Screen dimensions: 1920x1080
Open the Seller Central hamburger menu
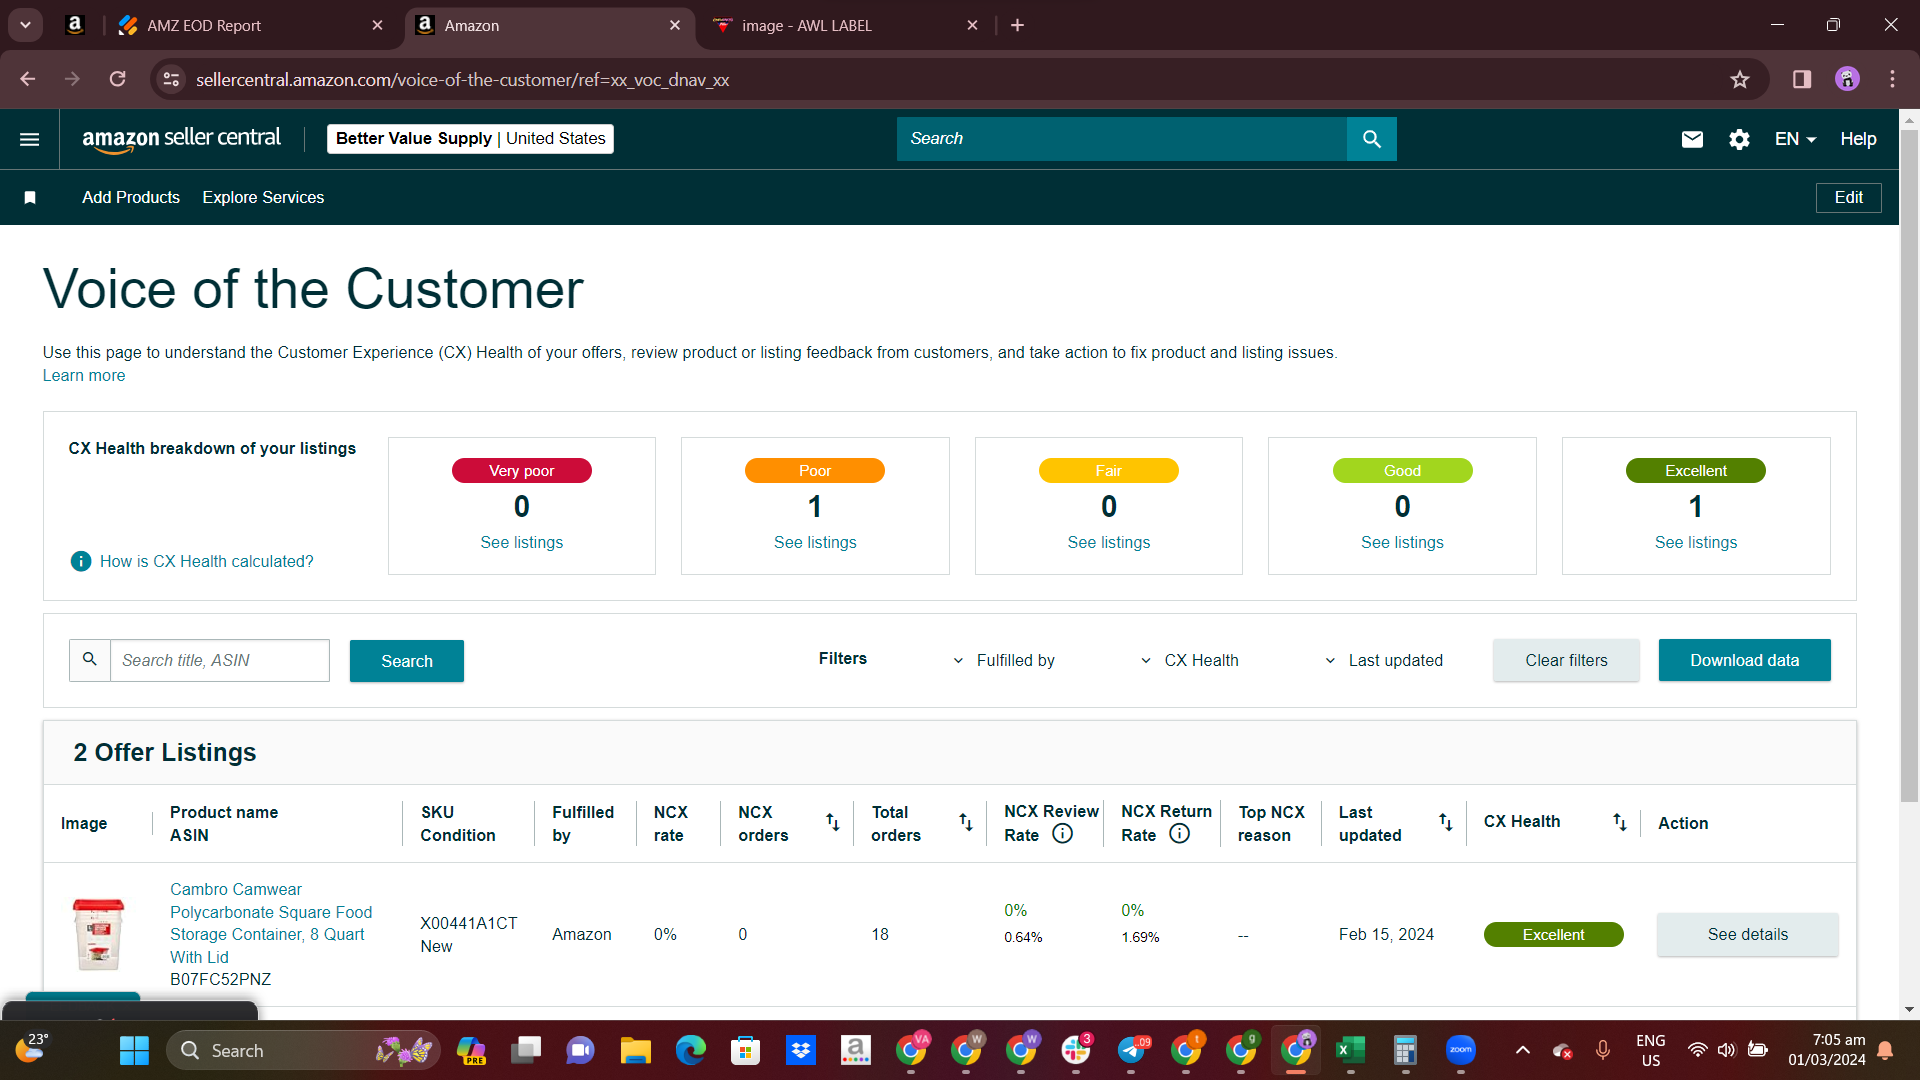point(30,139)
